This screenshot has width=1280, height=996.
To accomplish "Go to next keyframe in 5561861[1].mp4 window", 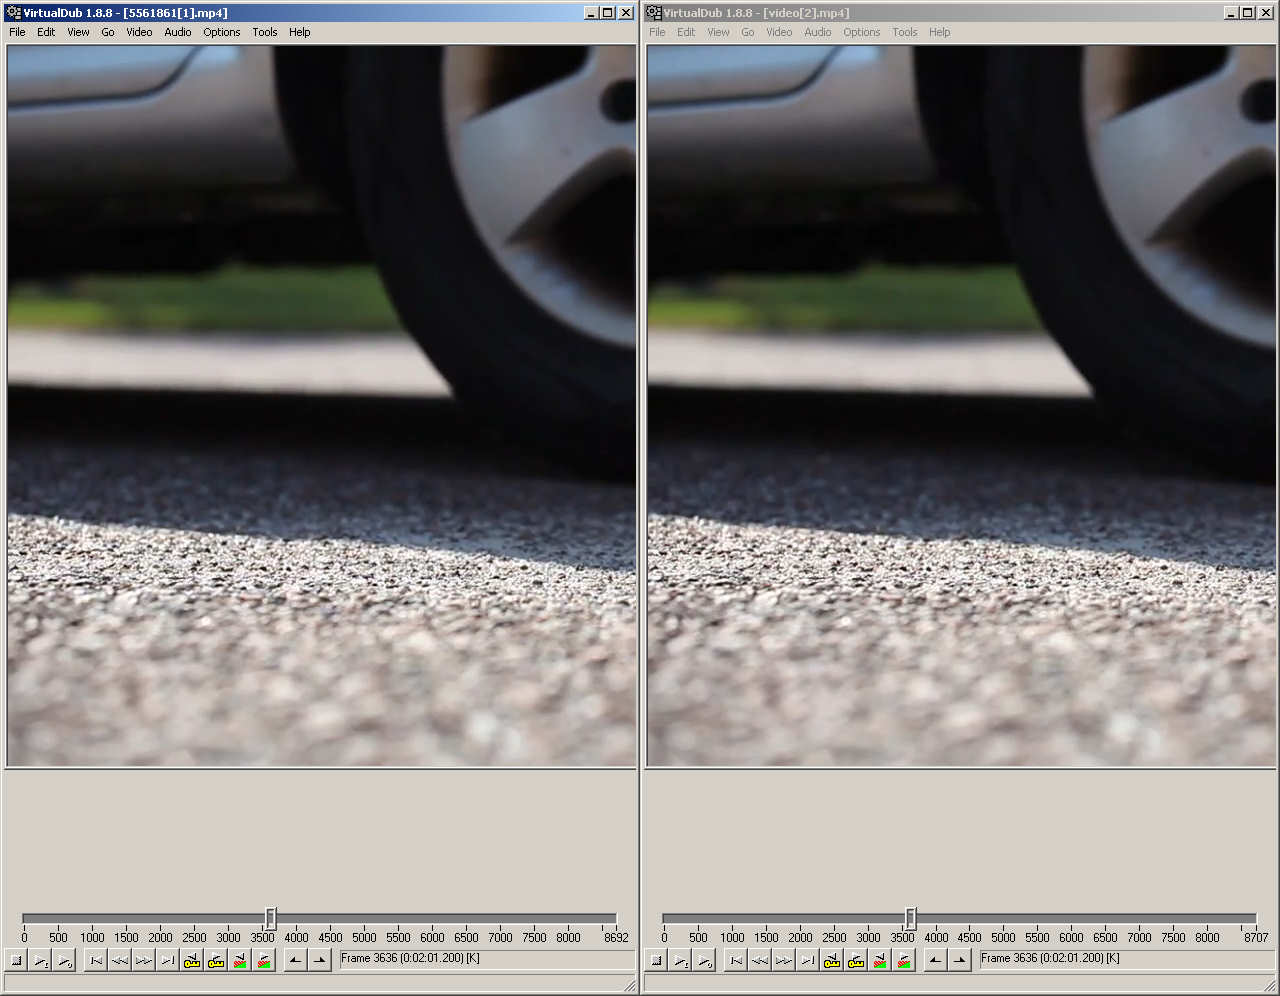I will 216,961.
